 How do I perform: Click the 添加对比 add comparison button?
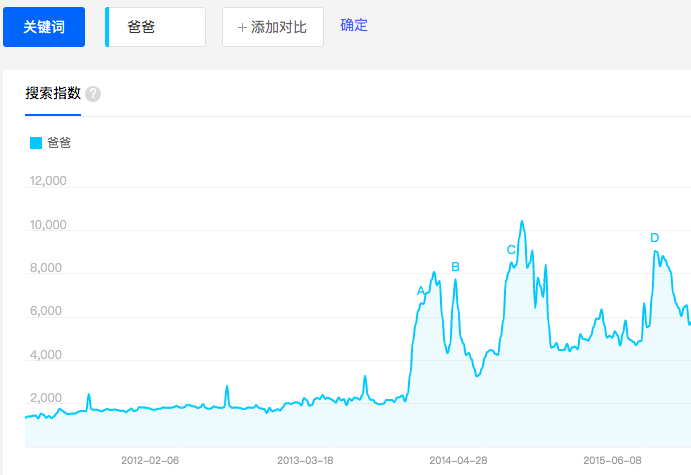click(x=273, y=27)
